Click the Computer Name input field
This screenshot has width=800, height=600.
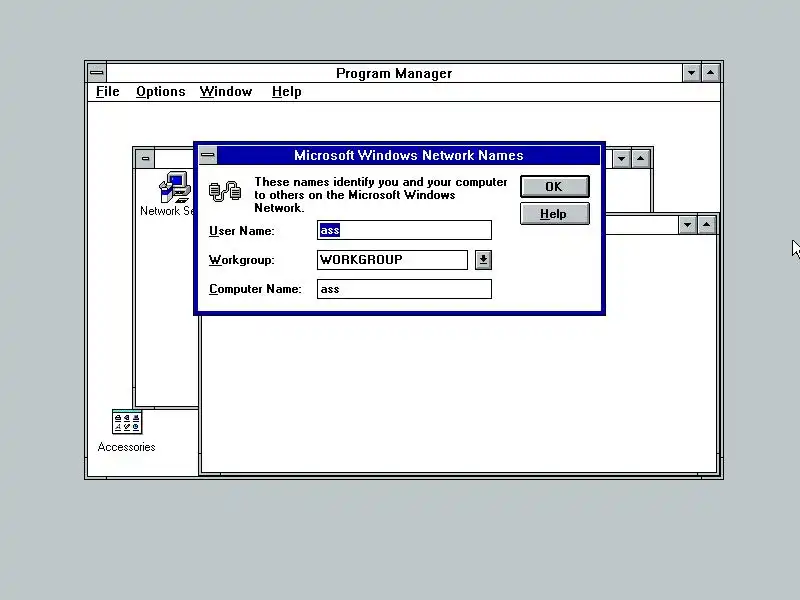404,289
